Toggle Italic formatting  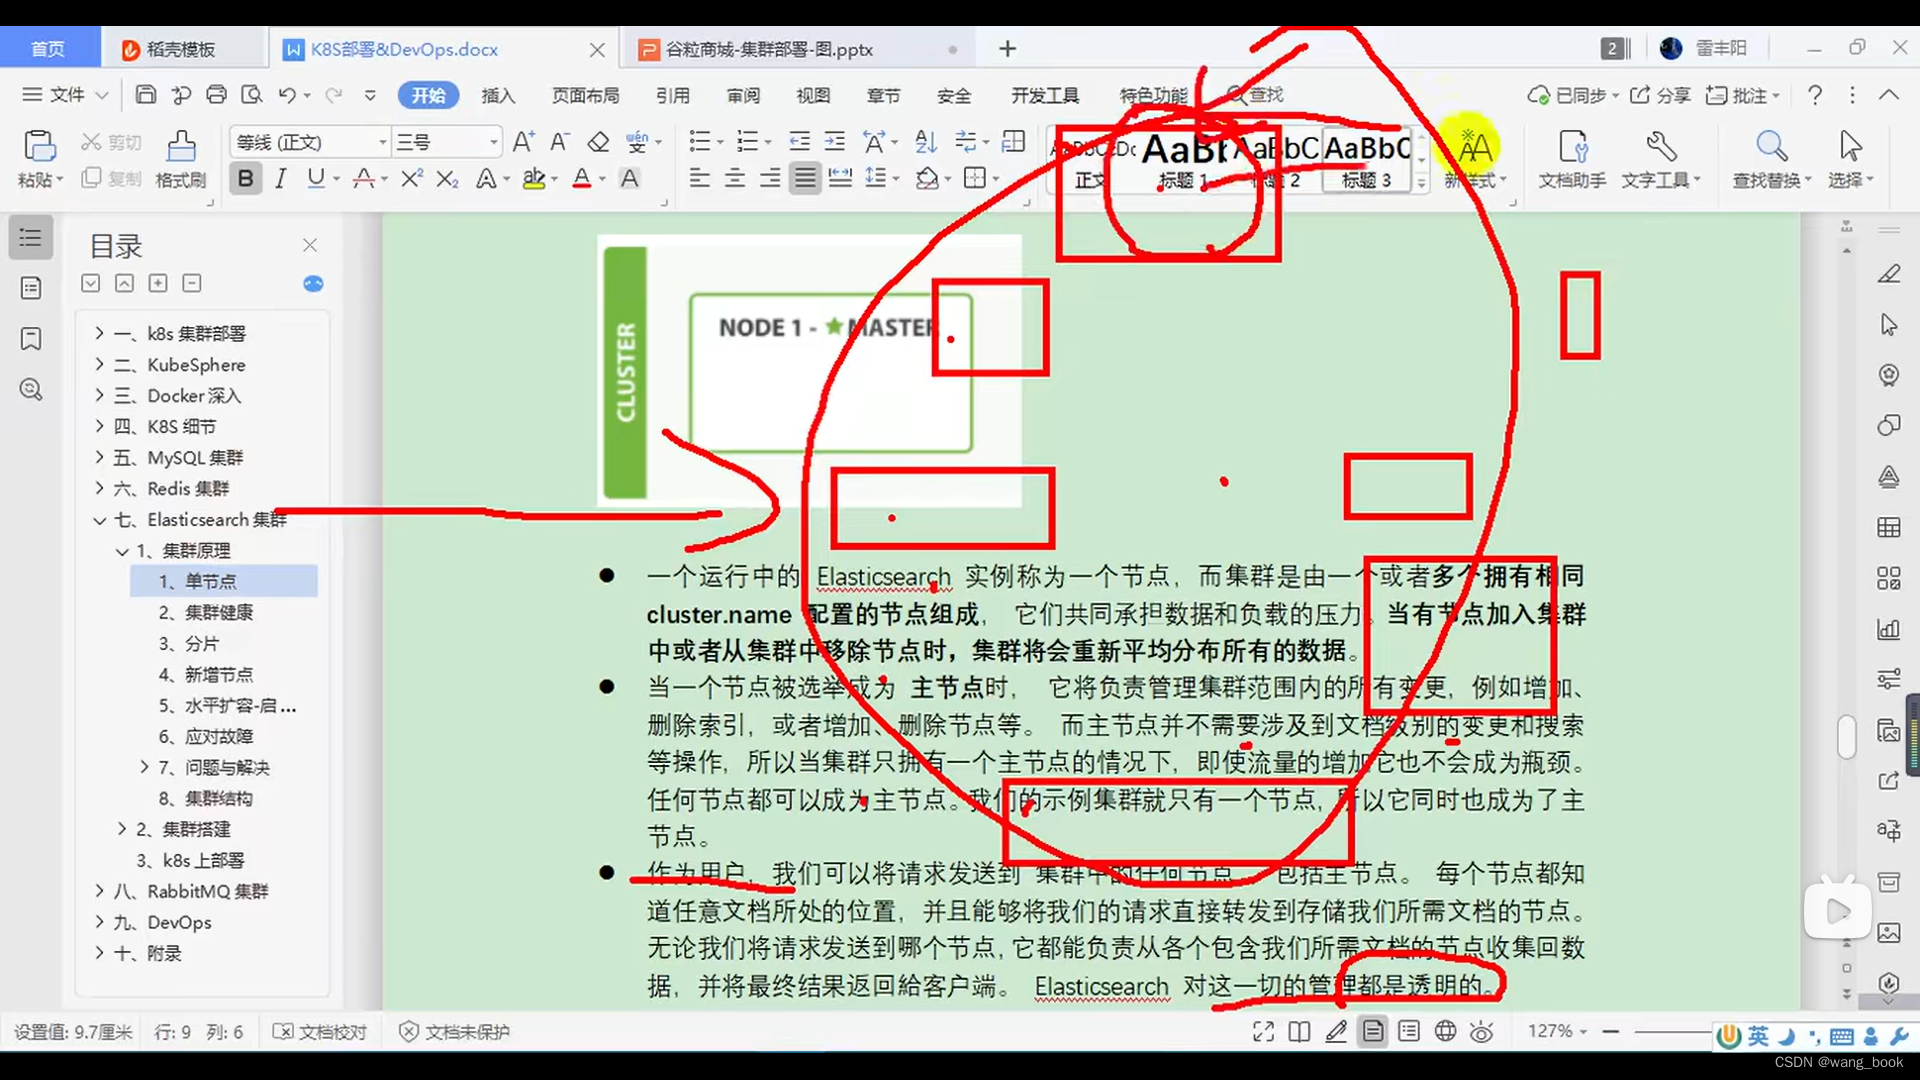(x=281, y=178)
